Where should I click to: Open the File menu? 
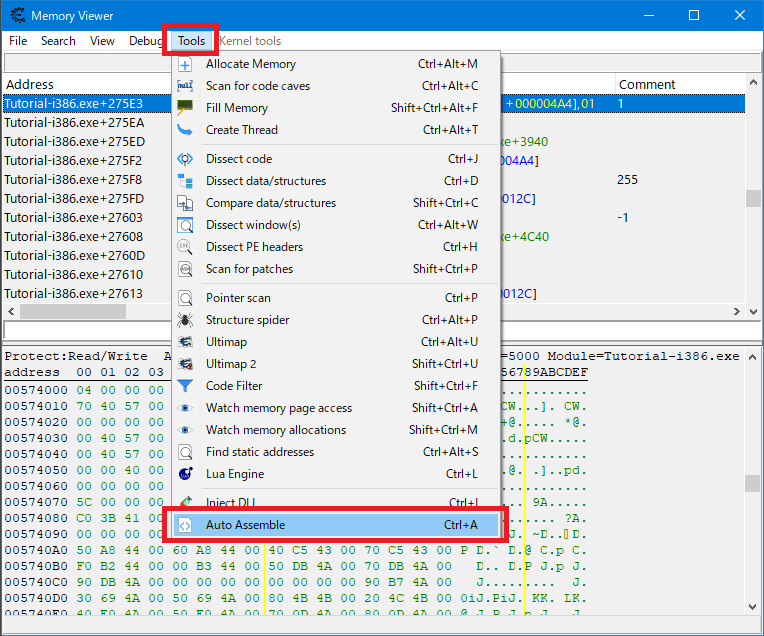click(18, 41)
